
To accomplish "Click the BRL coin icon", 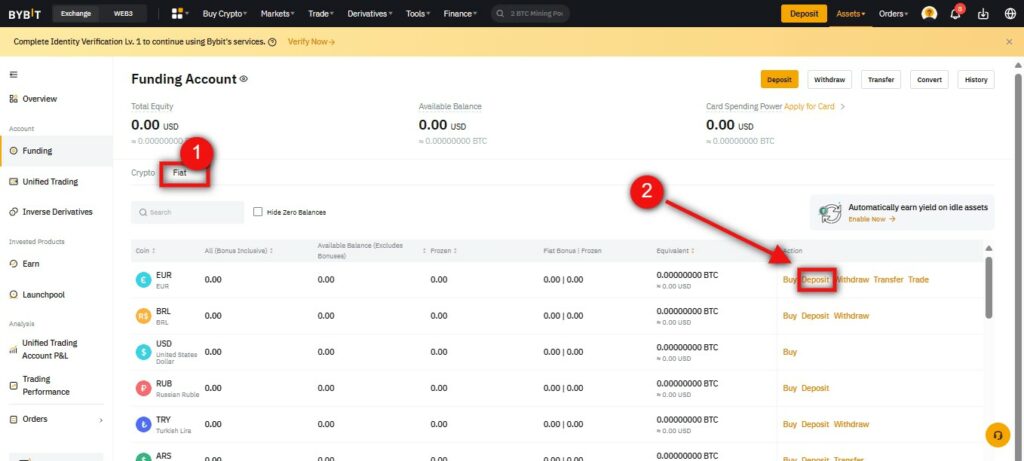I will click(x=143, y=316).
